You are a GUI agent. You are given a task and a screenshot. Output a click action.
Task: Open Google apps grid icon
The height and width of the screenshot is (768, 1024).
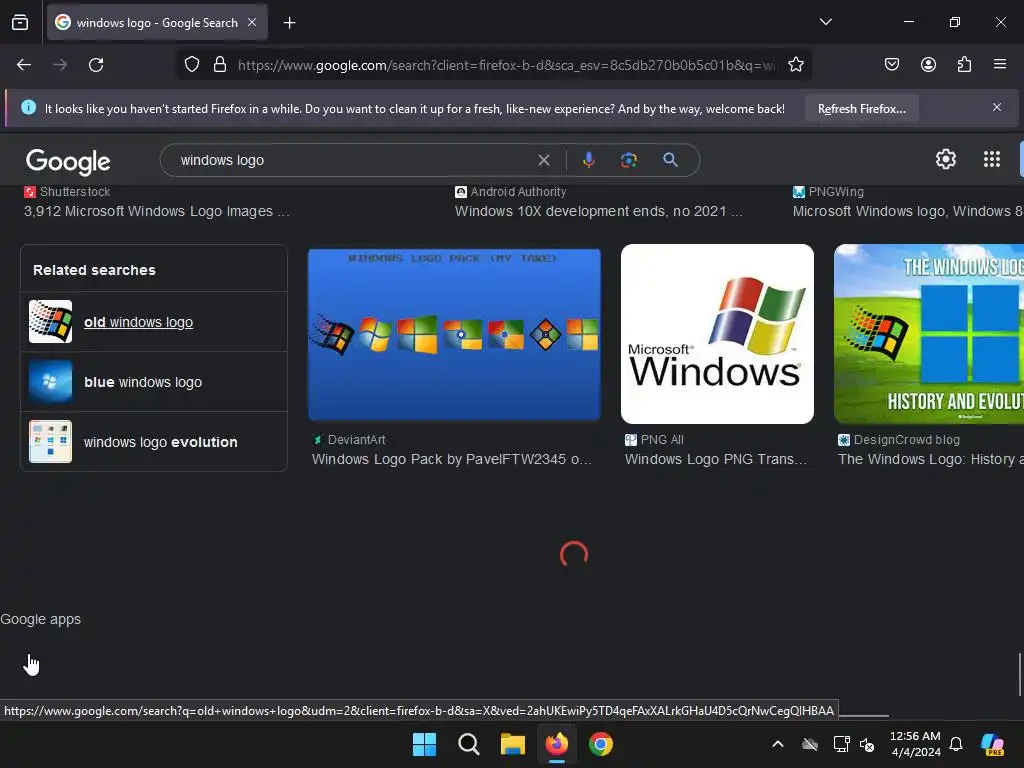991,159
